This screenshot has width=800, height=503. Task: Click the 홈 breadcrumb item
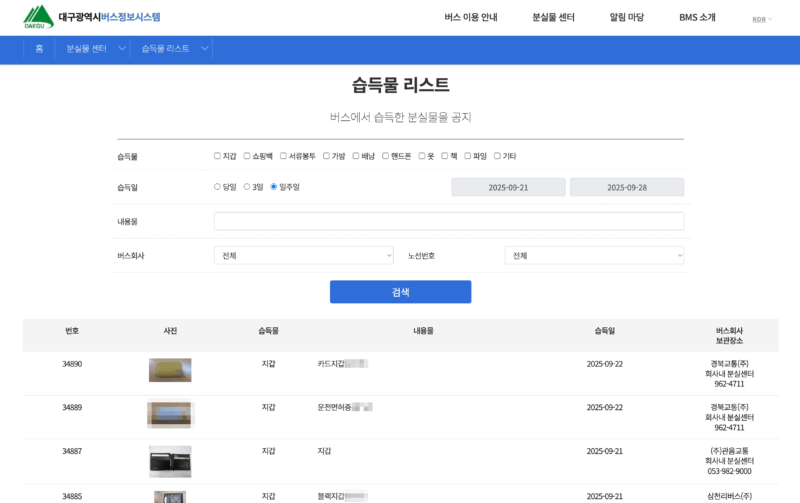pos(39,48)
